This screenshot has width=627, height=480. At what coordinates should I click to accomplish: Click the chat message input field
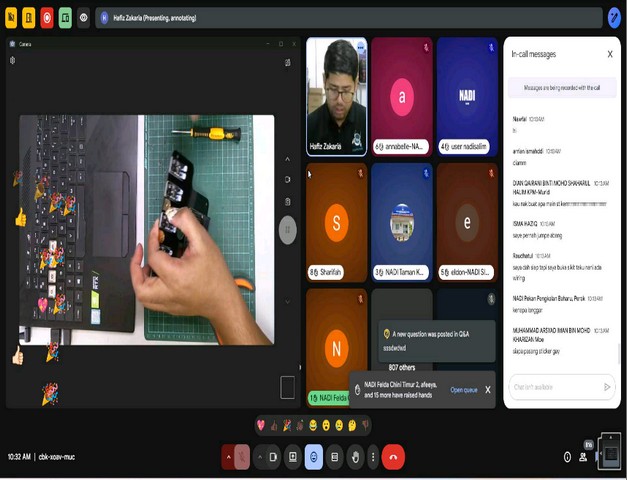[x=553, y=387]
